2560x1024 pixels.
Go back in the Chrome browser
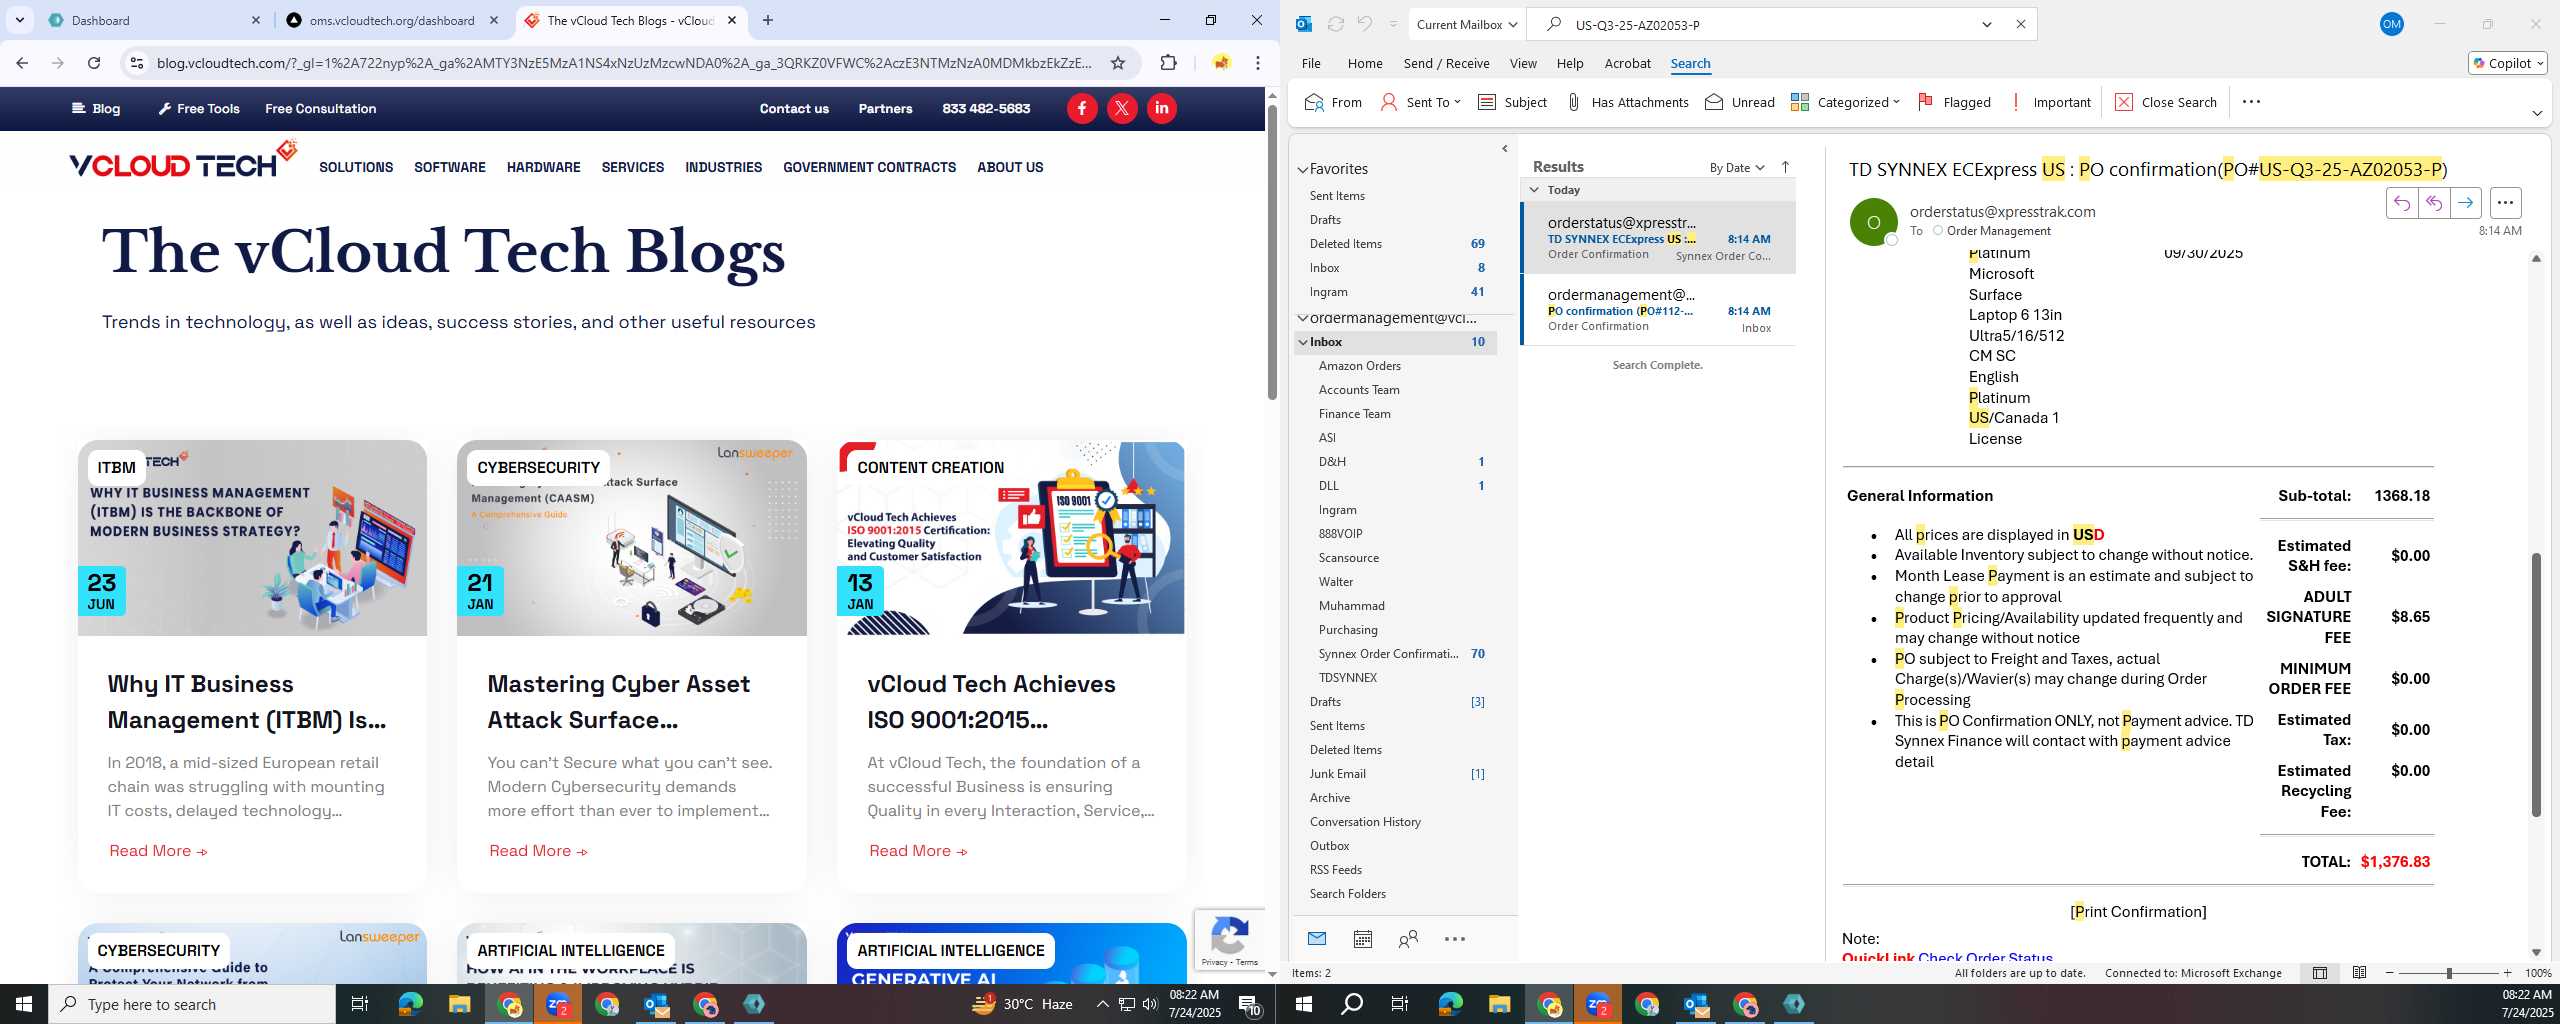click(x=22, y=63)
